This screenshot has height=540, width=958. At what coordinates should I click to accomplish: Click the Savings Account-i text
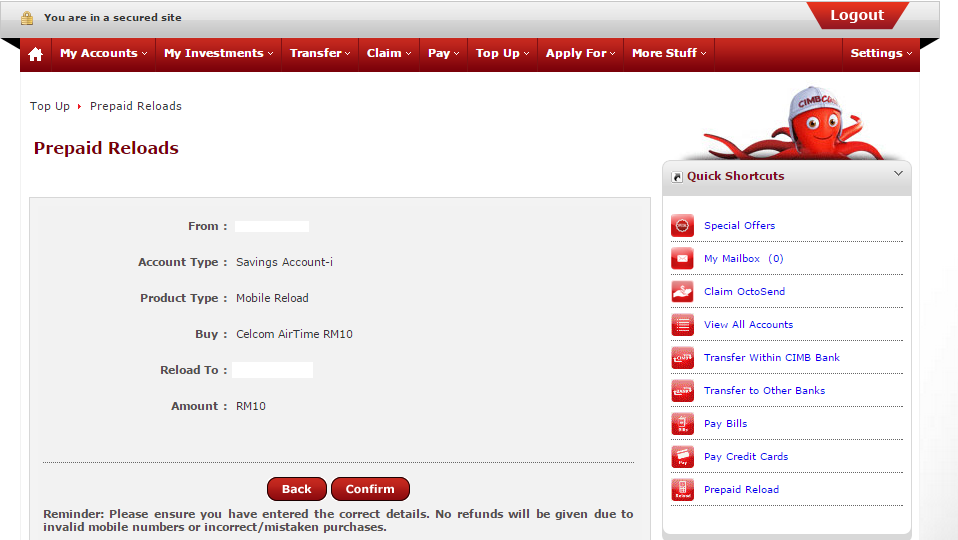(x=285, y=262)
